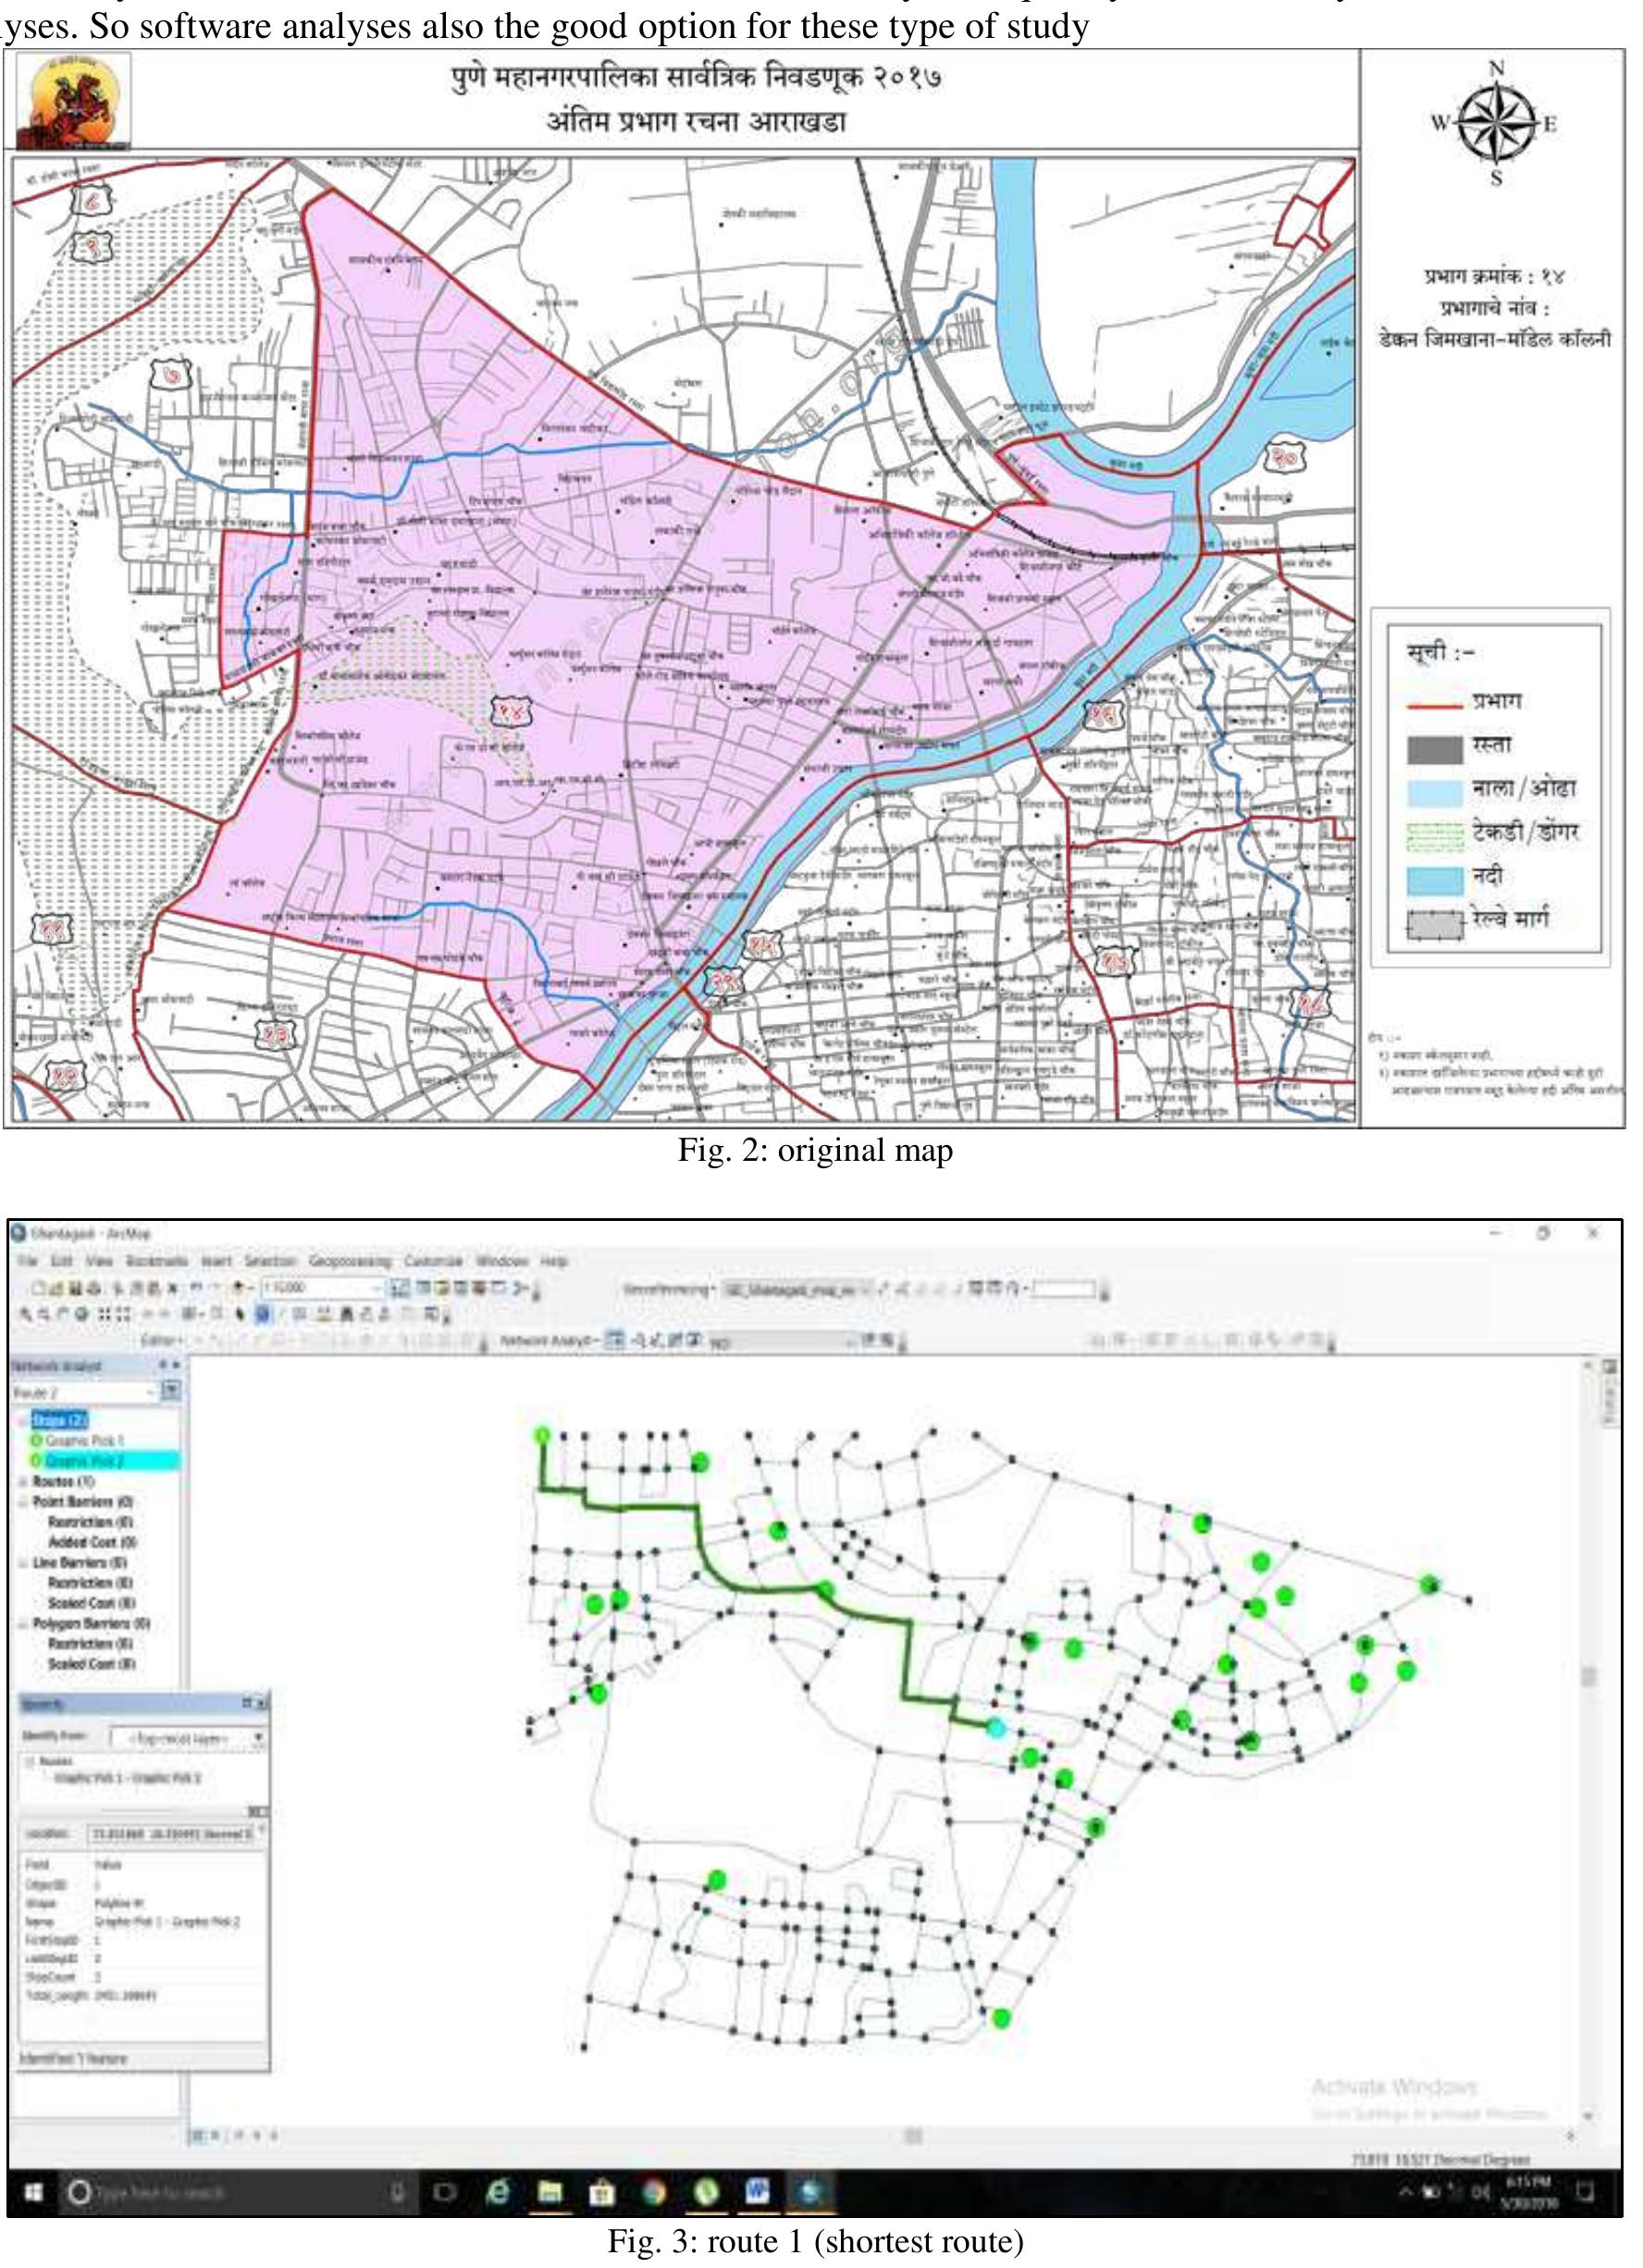
Task: Open the Microsoft Store taskbar icon
Action: [x=601, y=2192]
